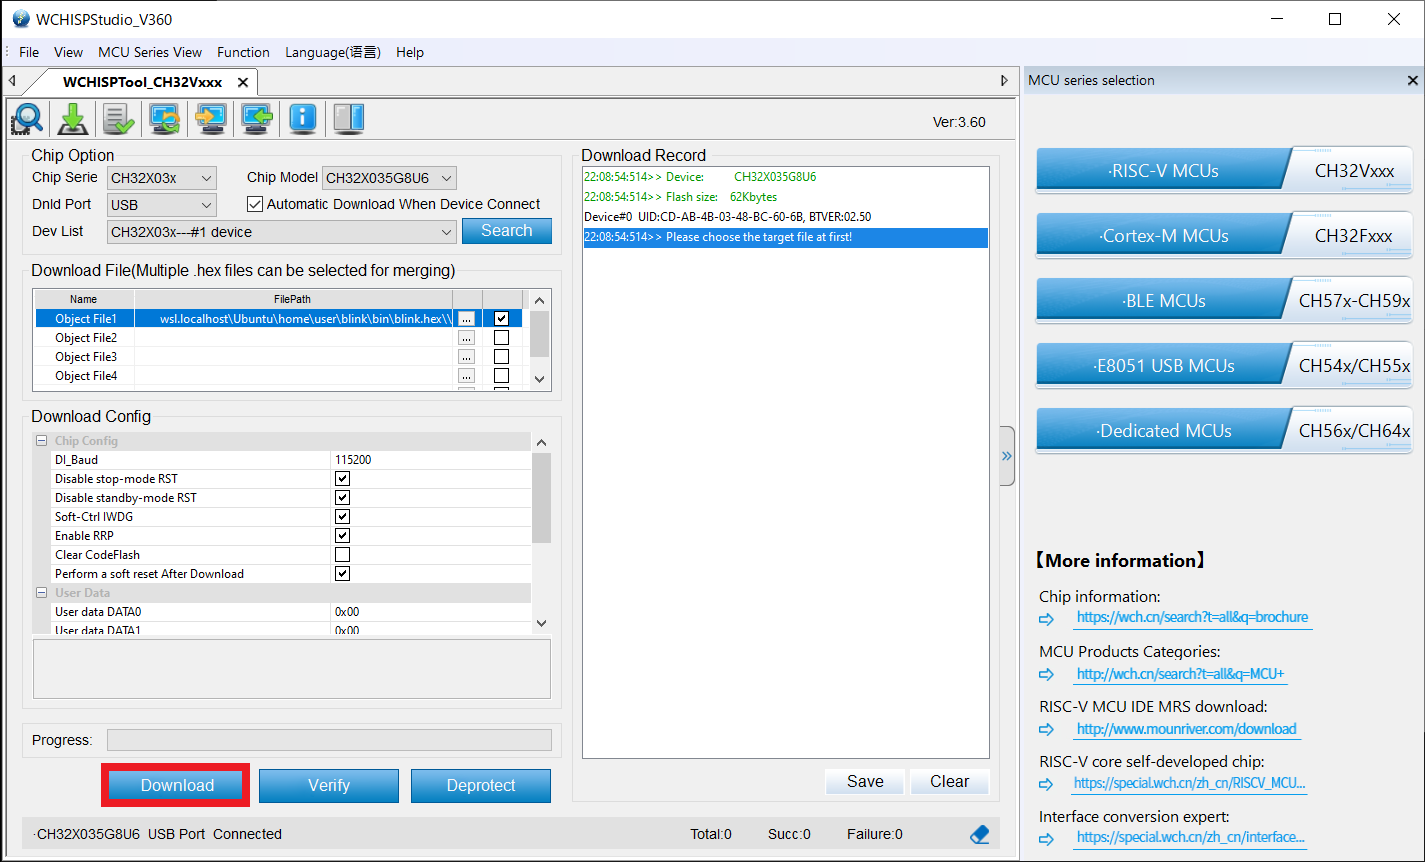Toggle Perform a soft reset After Download
The image size is (1425, 862).
342,574
